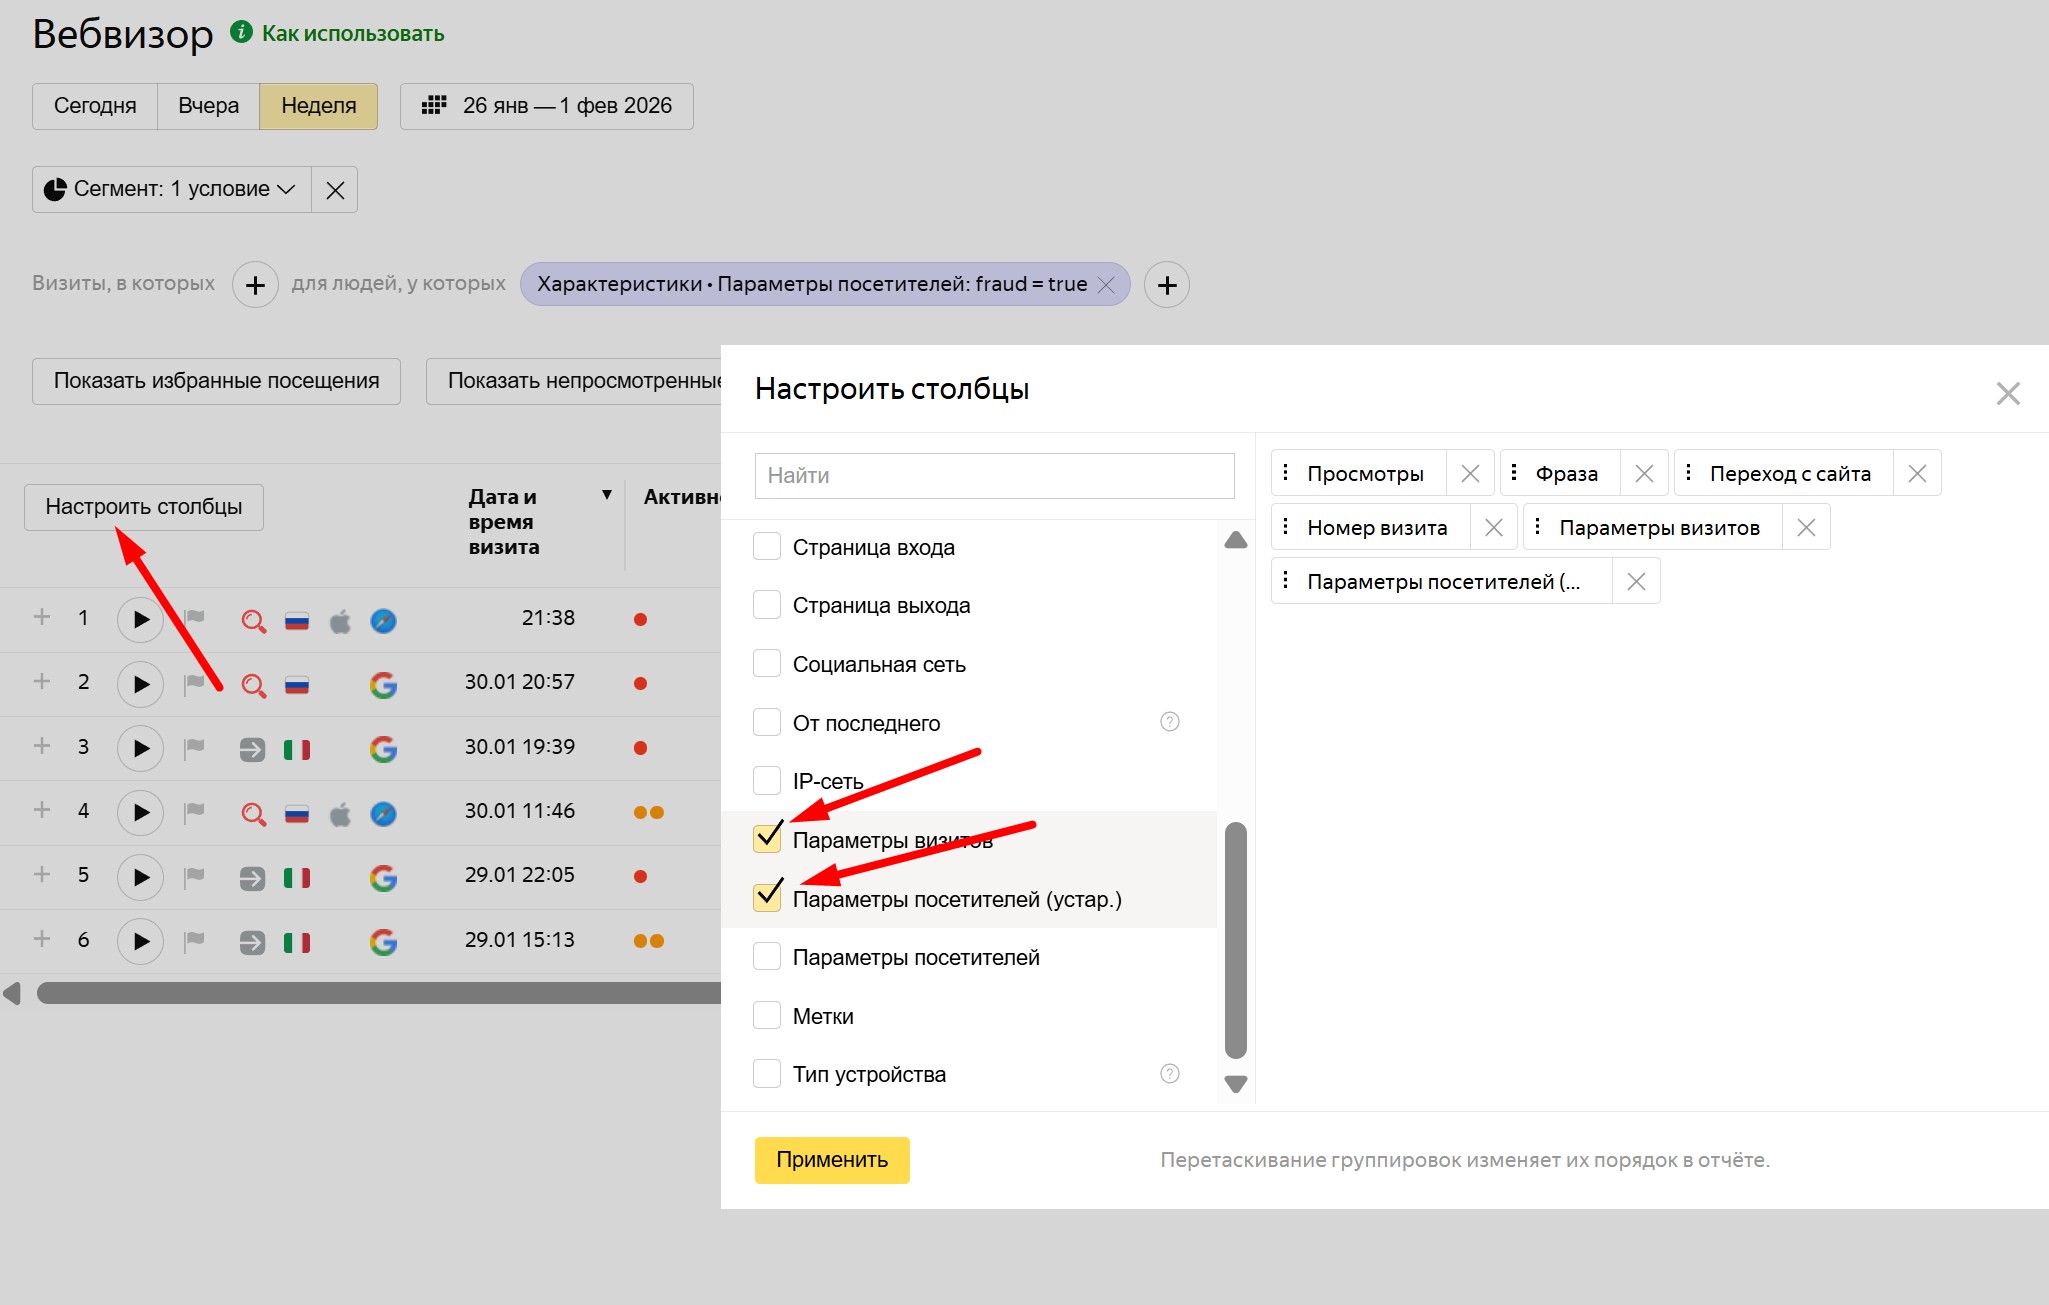Screen dimensions: 2049x1305
Task: Uncheck Параметры посетителей (устар.) checkbox
Action: pyautogui.click(x=767, y=897)
